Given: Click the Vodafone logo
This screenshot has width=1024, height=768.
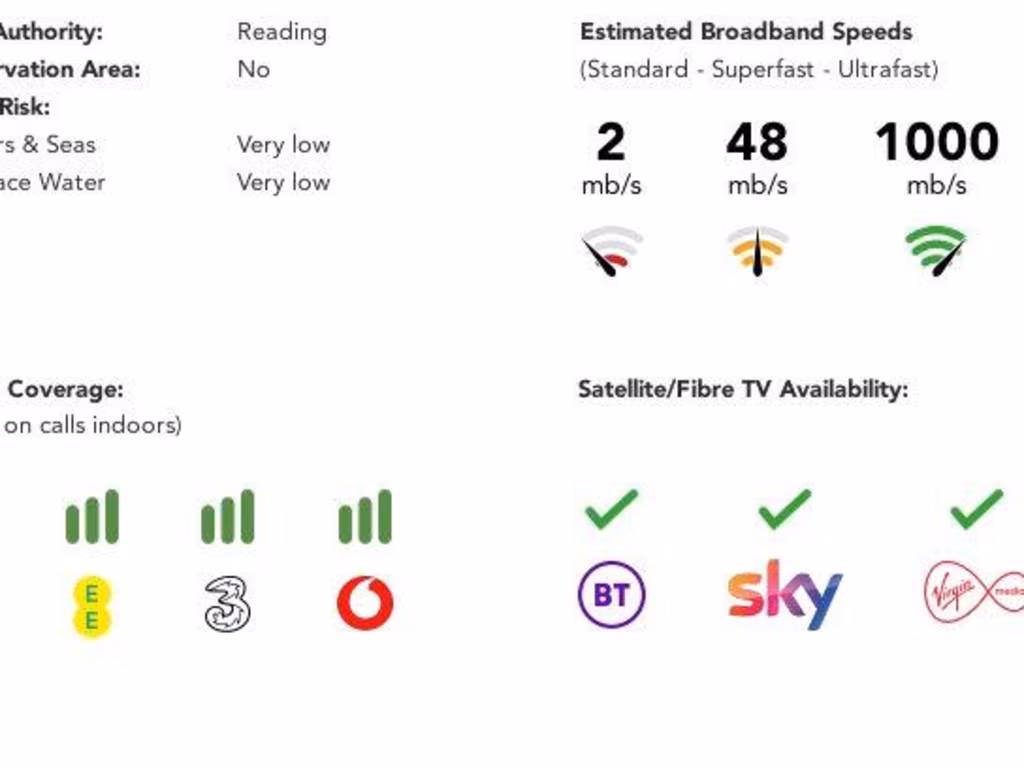Looking at the screenshot, I should [365, 603].
